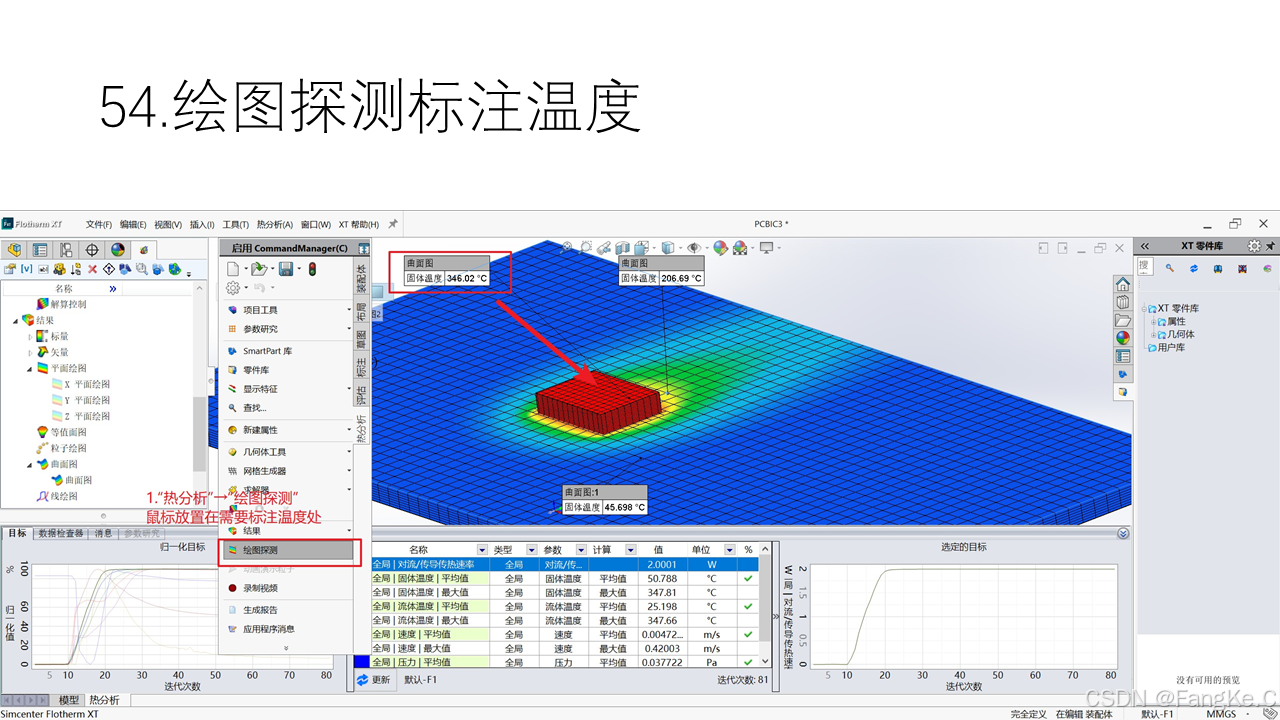Click the Save disk icon
Screen dimensions: 1280x720
click(x=286, y=269)
